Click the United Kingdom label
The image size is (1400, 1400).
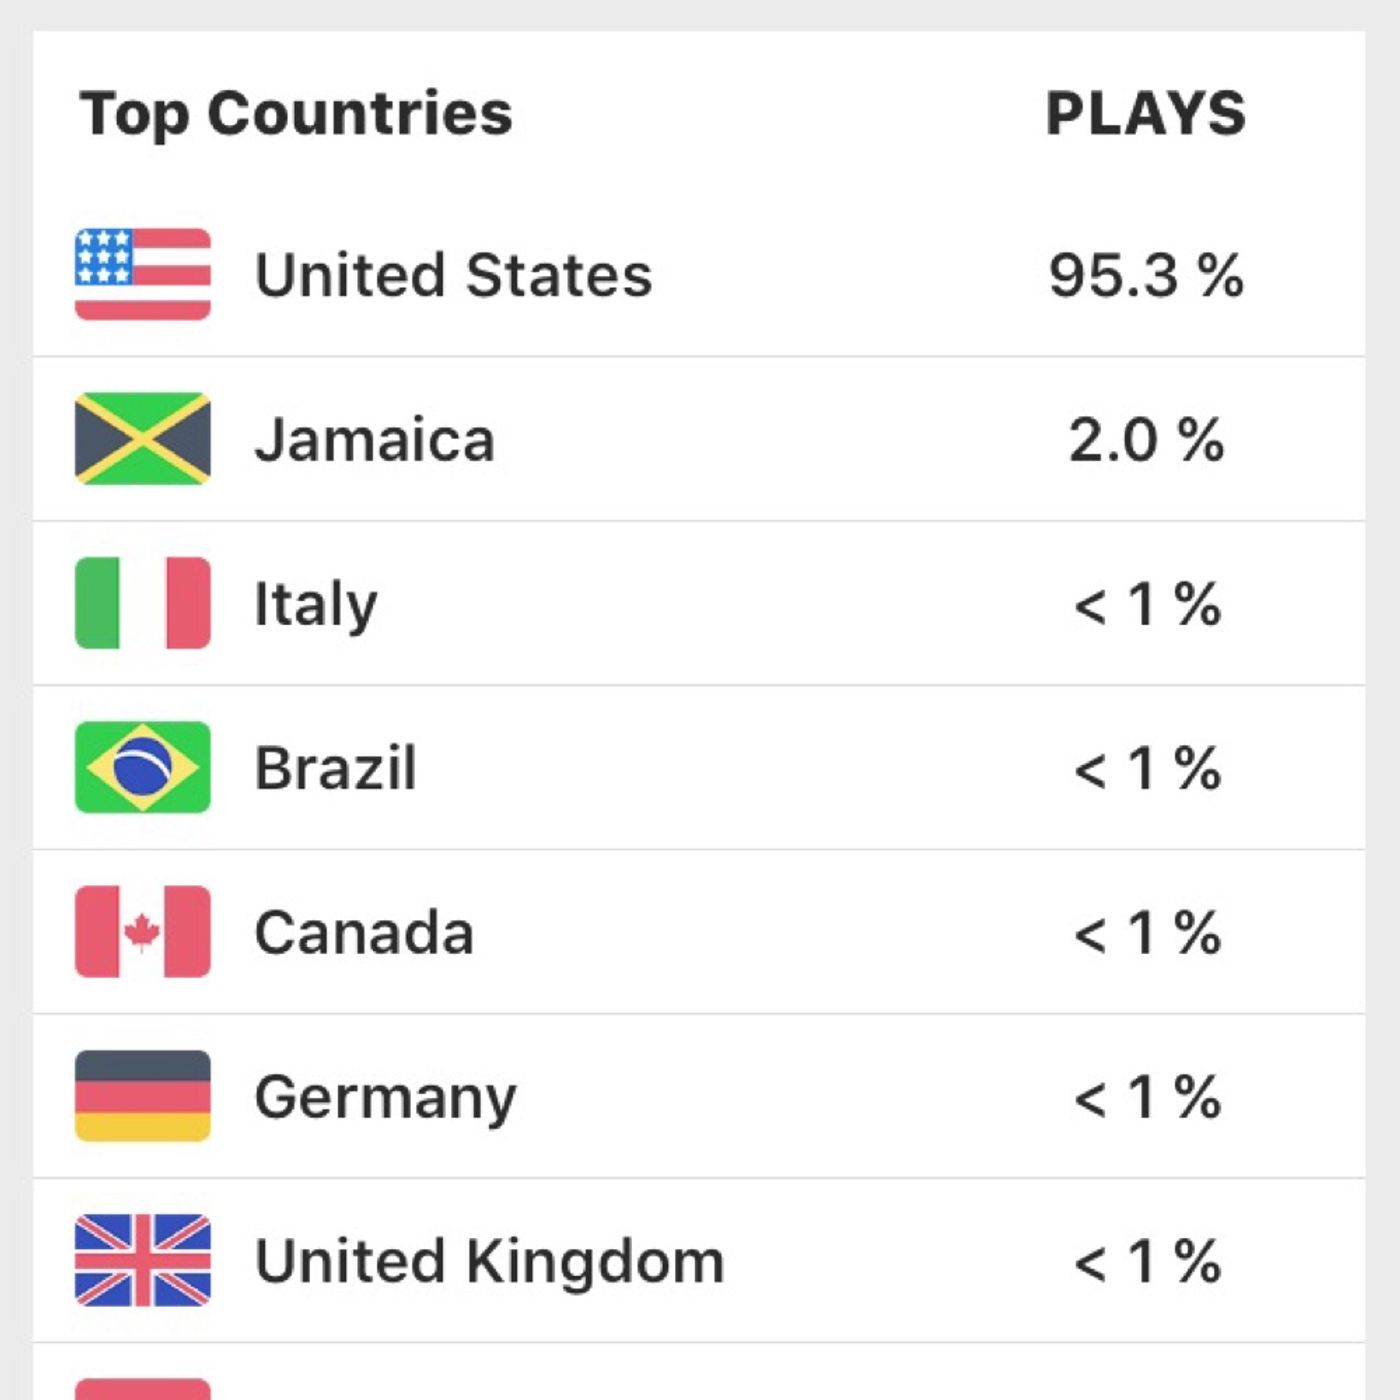point(490,1261)
